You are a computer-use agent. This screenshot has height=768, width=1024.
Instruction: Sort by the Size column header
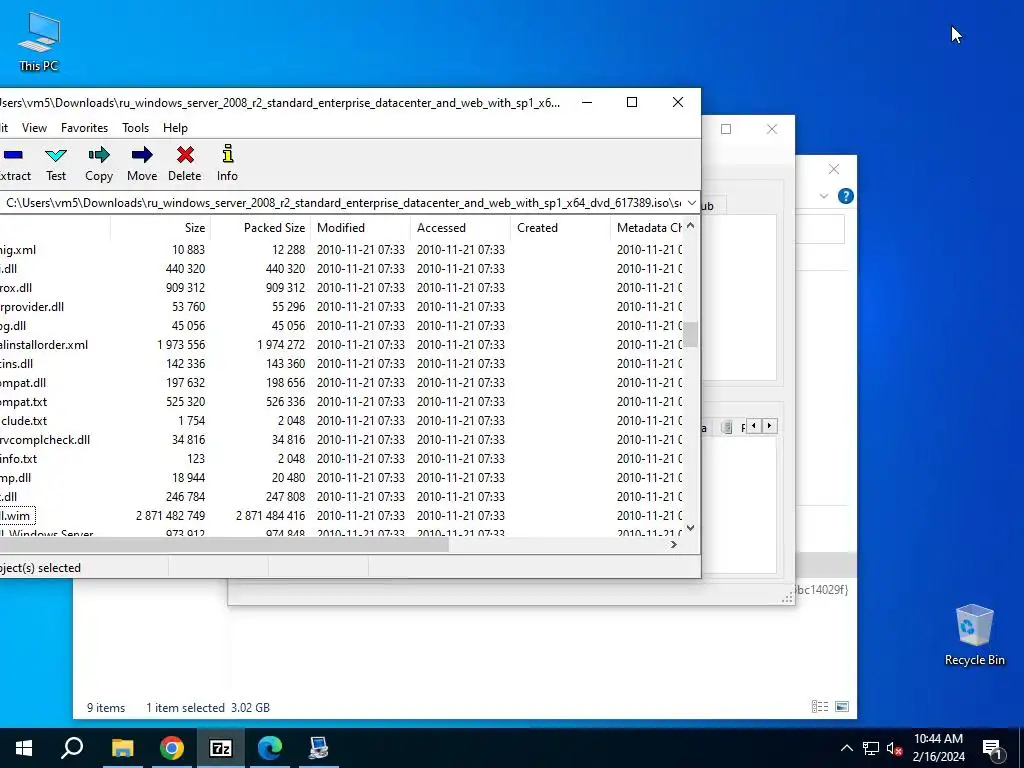click(161, 228)
